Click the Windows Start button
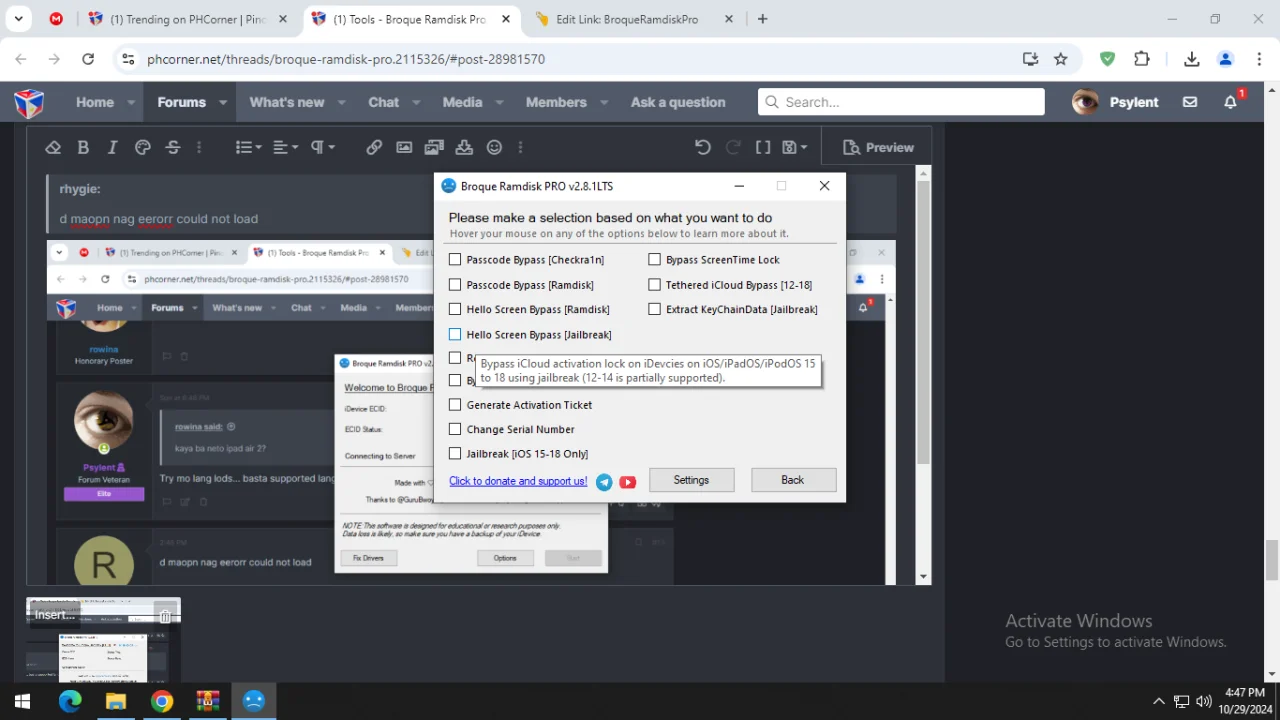The image size is (1280, 720). click(22, 701)
